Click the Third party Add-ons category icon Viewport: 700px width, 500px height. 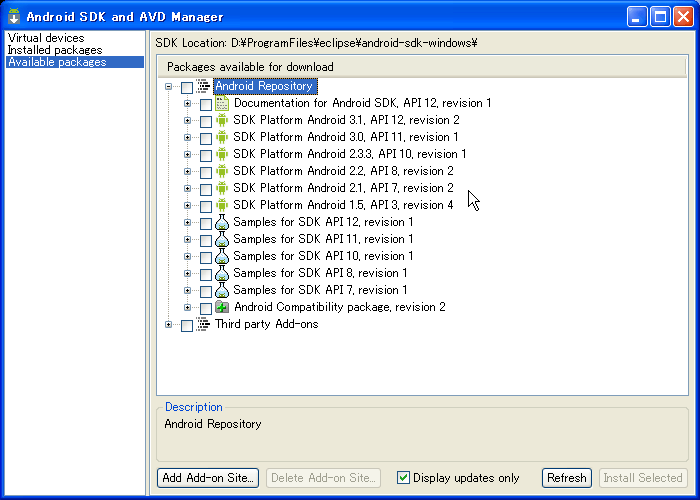(x=203, y=324)
